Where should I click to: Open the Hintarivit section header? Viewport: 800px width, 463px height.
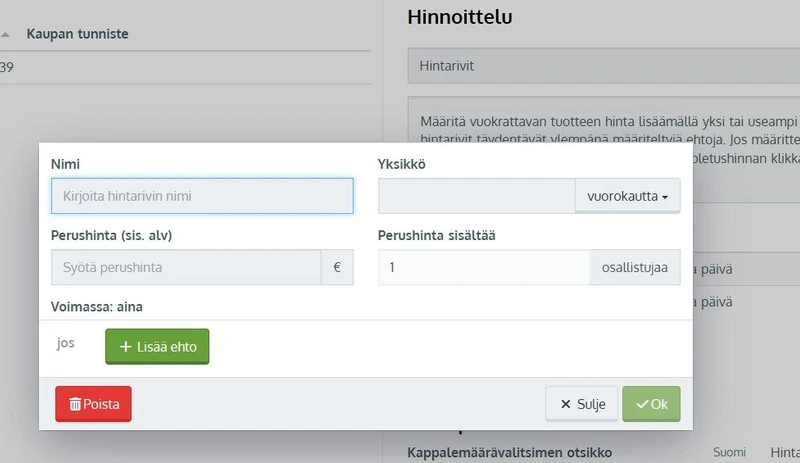click(604, 66)
